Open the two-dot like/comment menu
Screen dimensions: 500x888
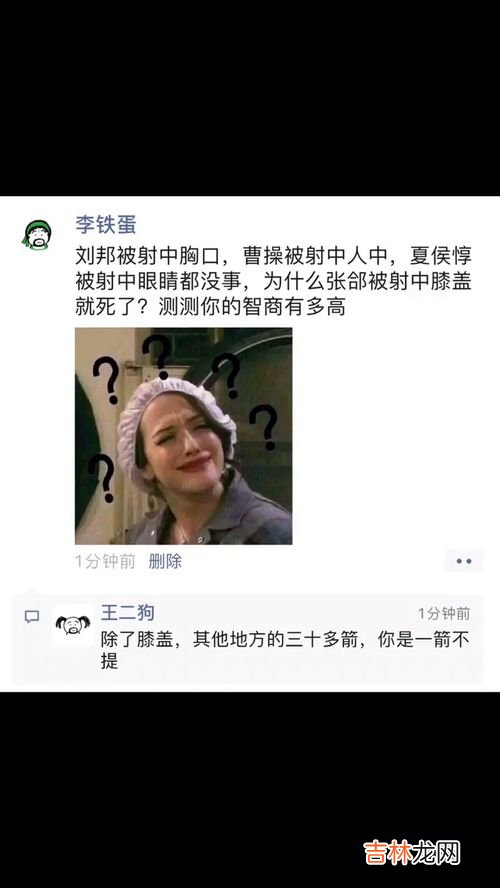(464, 561)
